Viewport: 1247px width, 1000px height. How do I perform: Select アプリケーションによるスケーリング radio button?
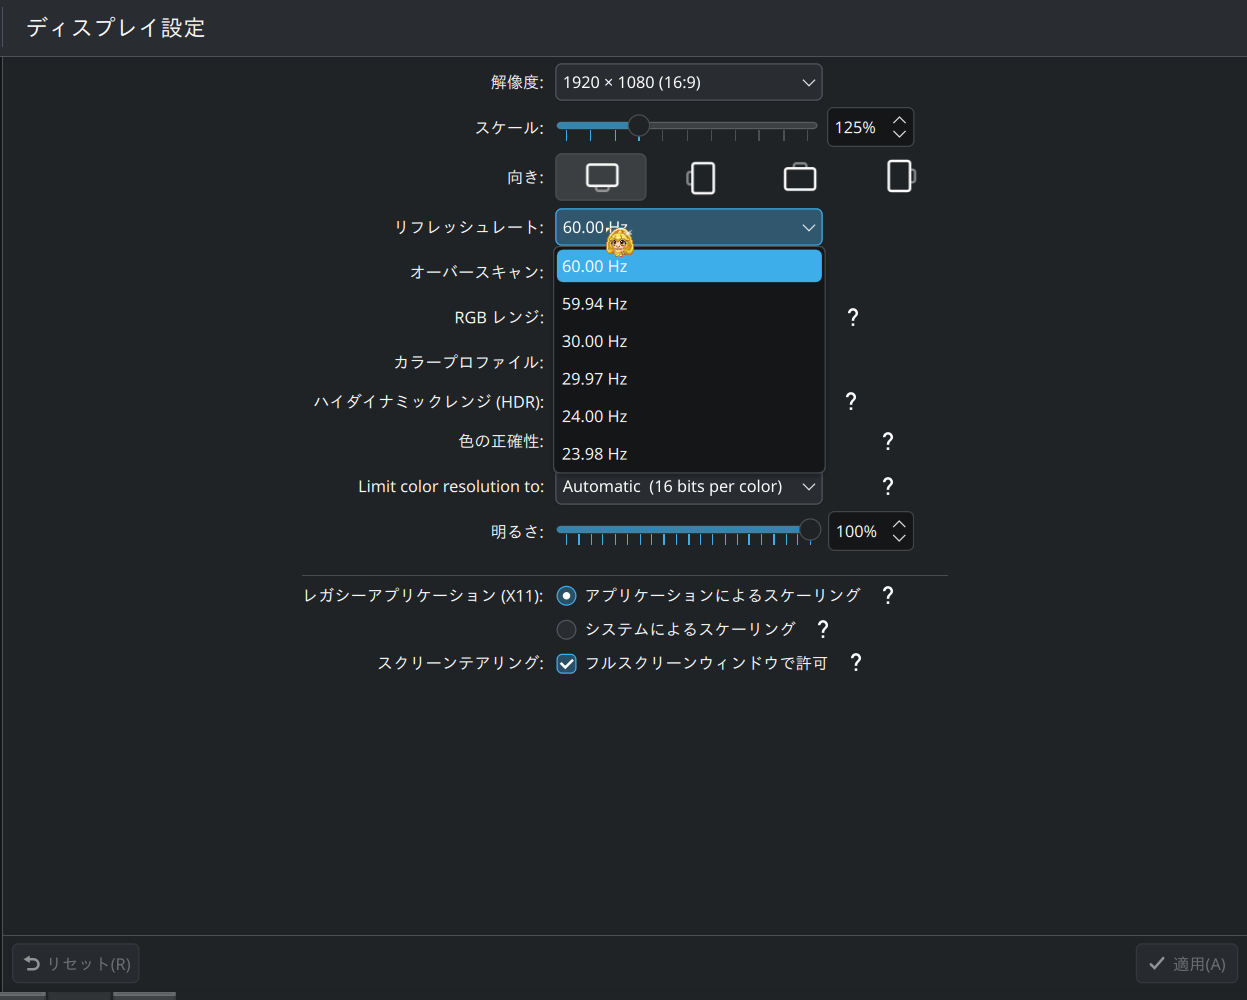[x=566, y=595]
